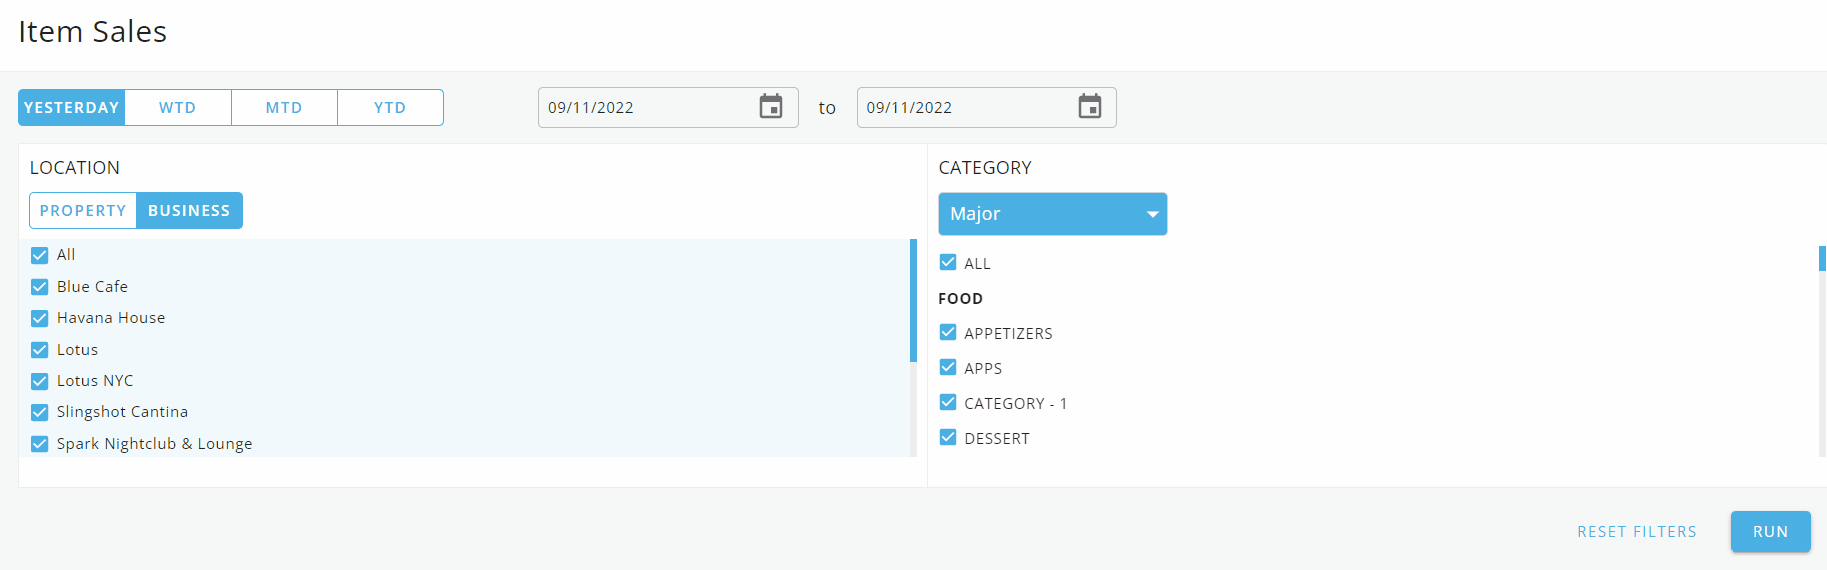
Task: Switch to WTD date range
Action: 178,108
